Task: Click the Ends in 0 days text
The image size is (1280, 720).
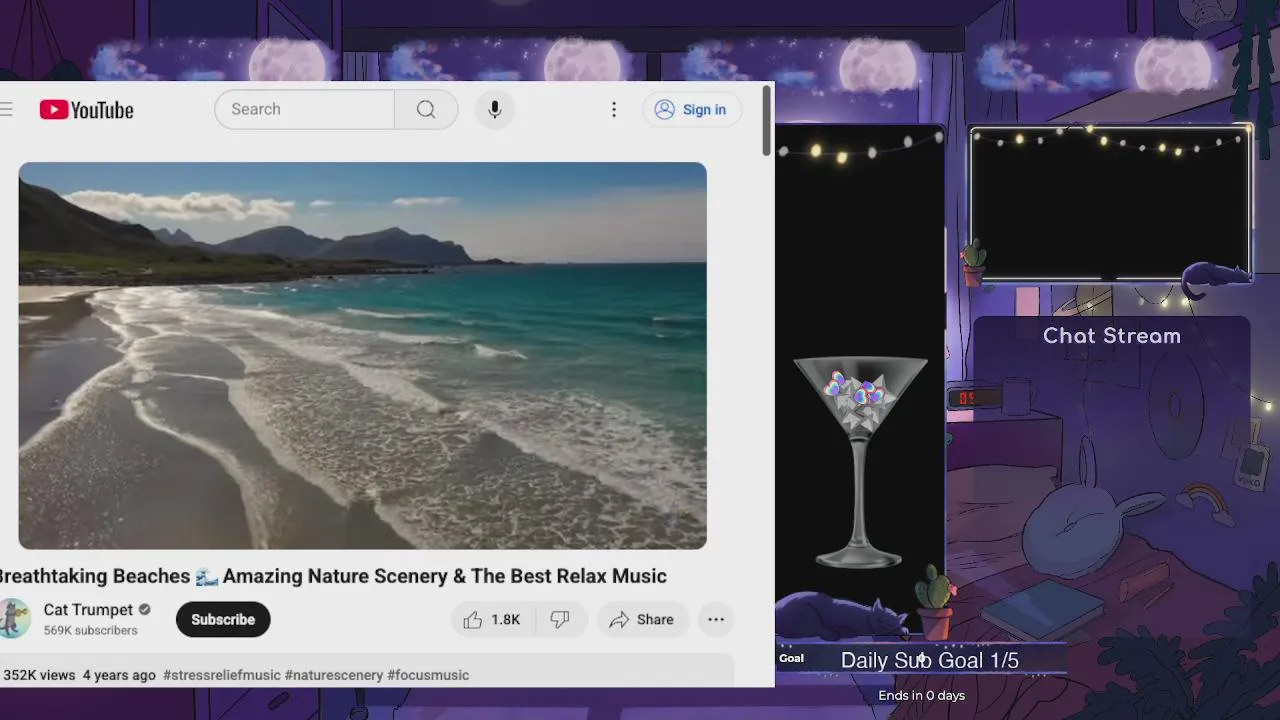Action: (922, 695)
